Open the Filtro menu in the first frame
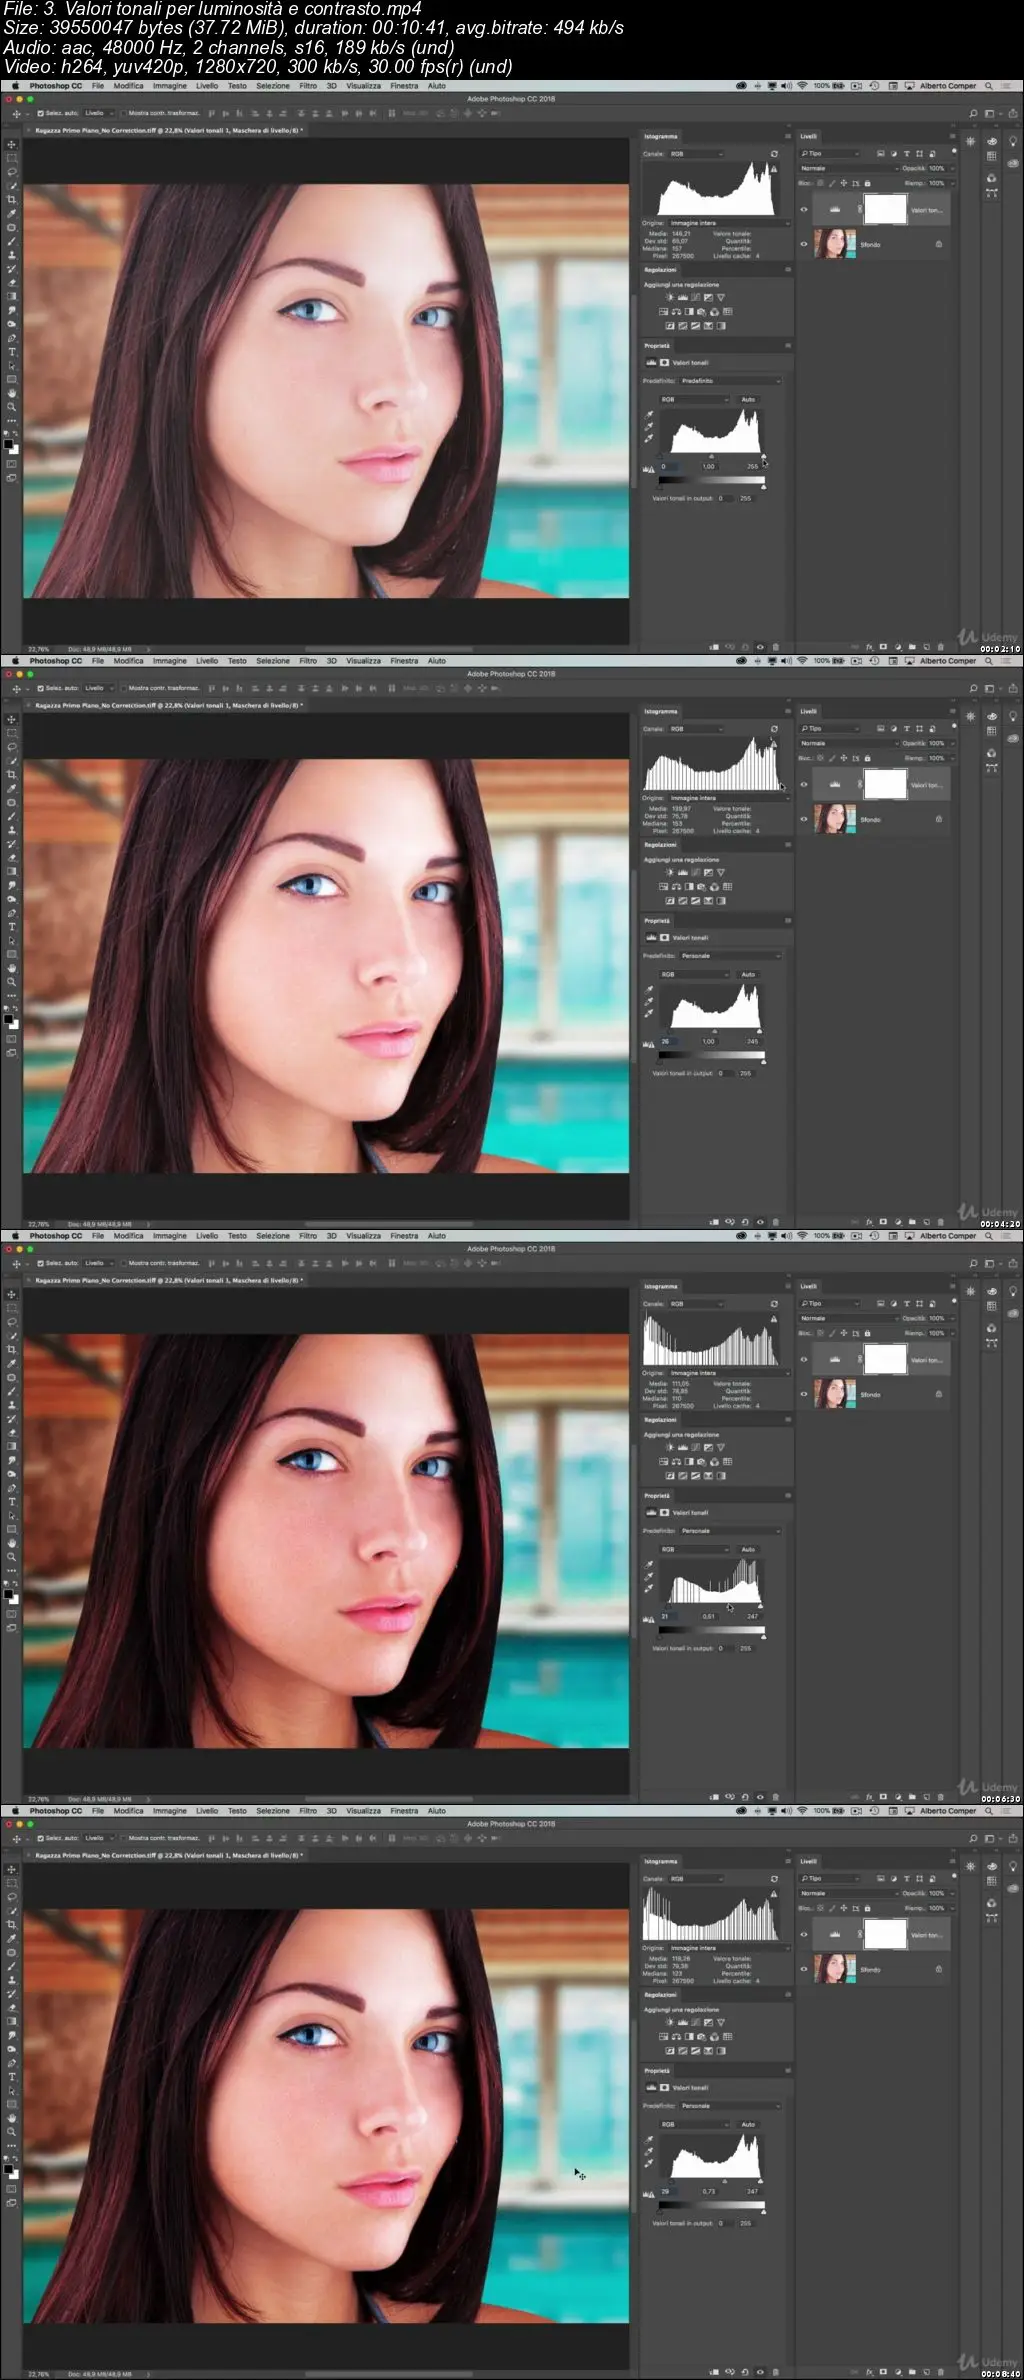 (308, 86)
